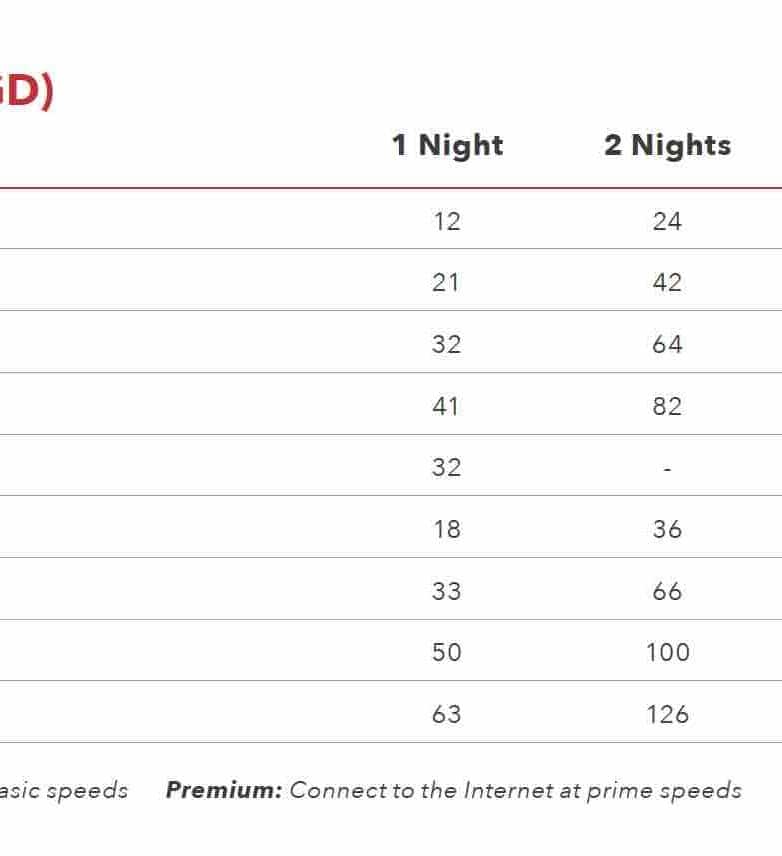Select the 82 price cell

coord(667,407)
